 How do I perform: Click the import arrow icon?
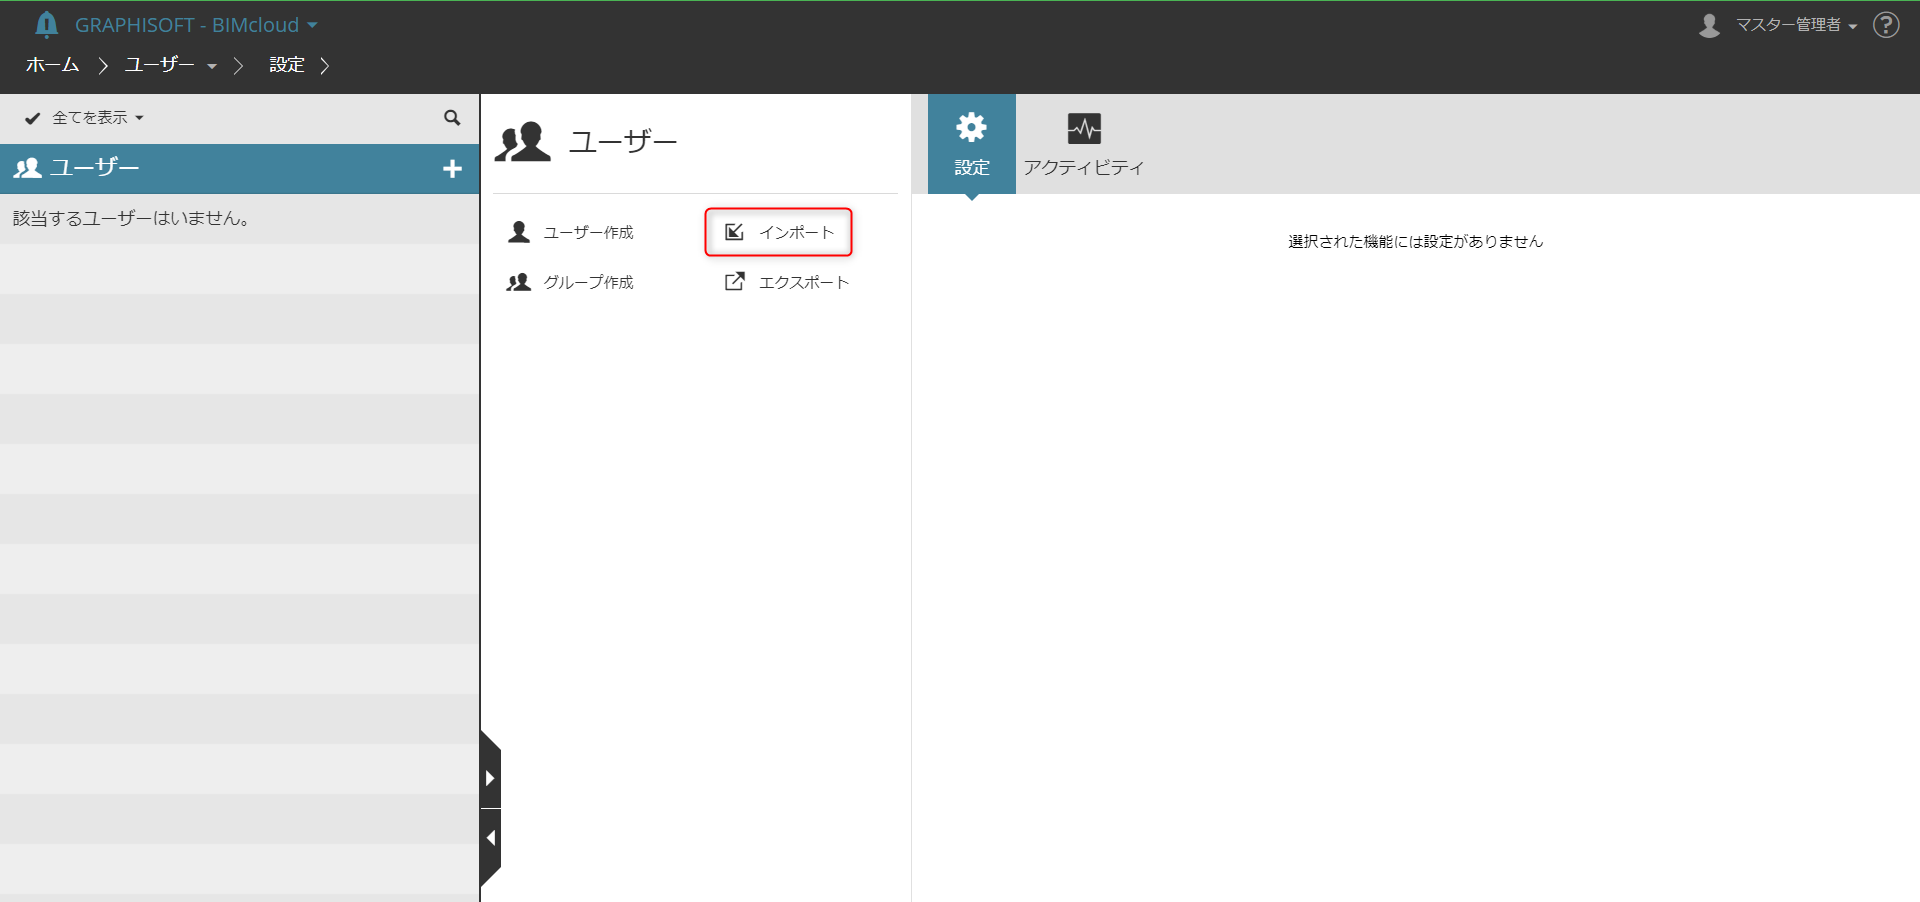pos(734,232)
